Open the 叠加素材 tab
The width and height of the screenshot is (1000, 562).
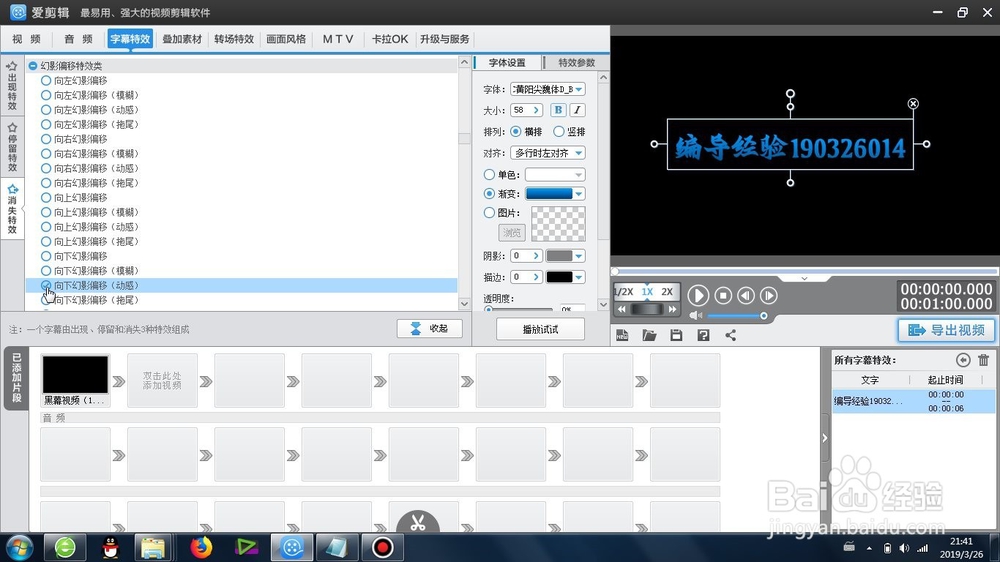click(182, 39)
